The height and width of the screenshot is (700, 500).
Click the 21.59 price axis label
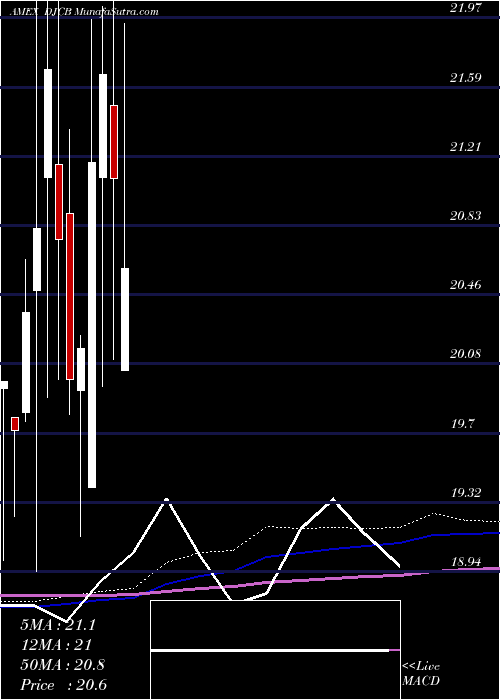pos(465,78)
